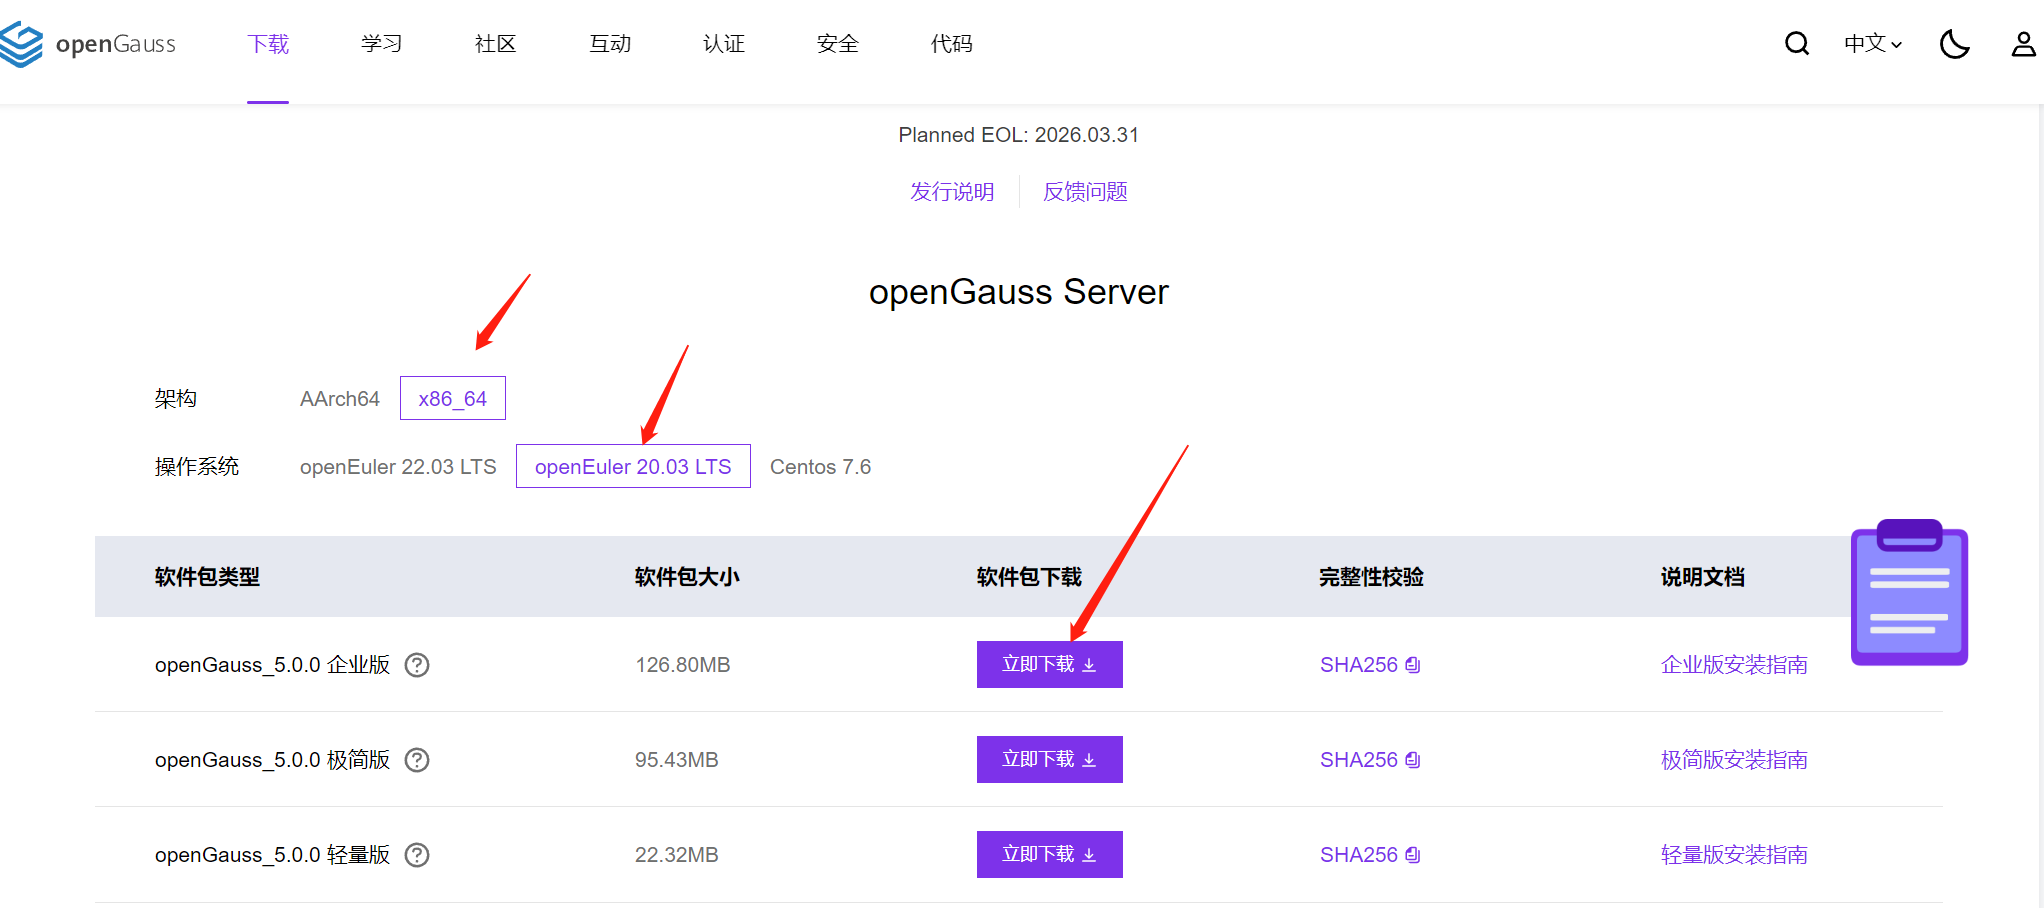Show help icon for 轻量版 package
The width and height of the screenshot is (2044, 908).
[x=417, y=855]
